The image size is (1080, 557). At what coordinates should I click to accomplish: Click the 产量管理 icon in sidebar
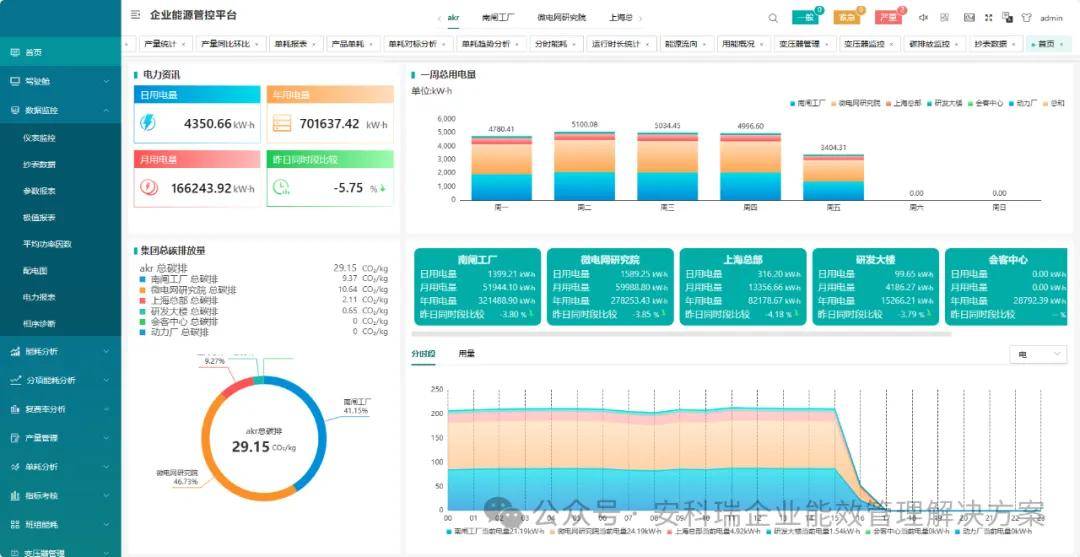[x=14, y=438]
